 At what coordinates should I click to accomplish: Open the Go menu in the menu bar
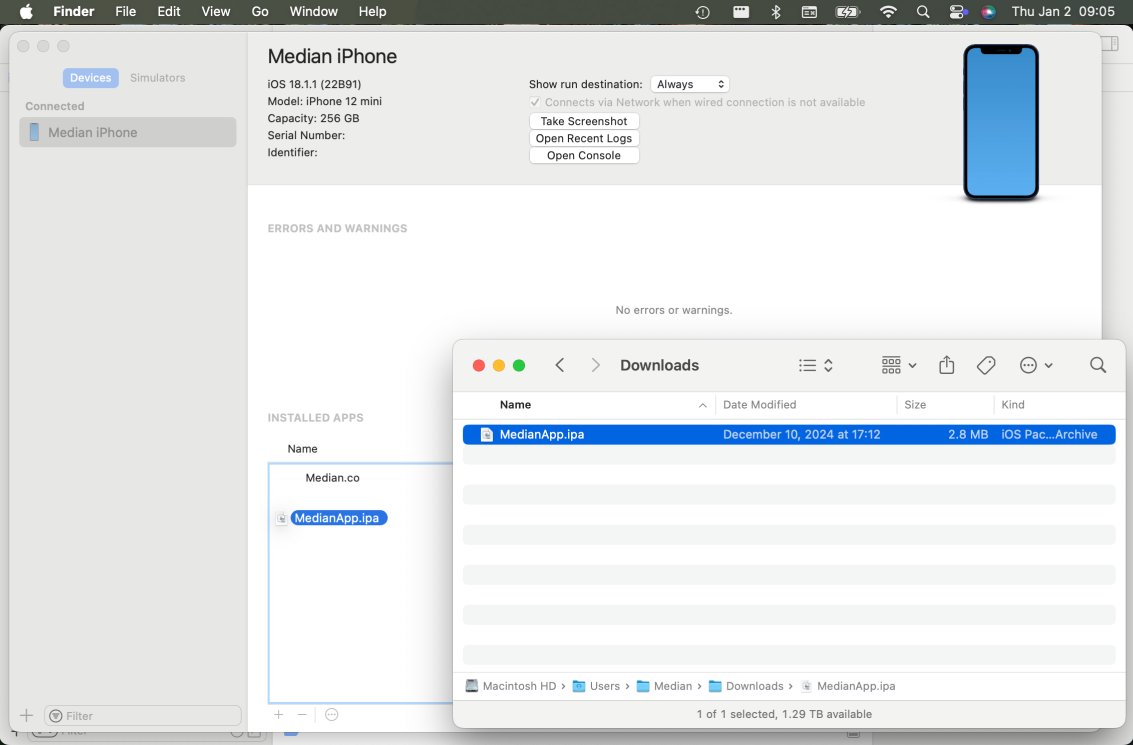[259, 12]
